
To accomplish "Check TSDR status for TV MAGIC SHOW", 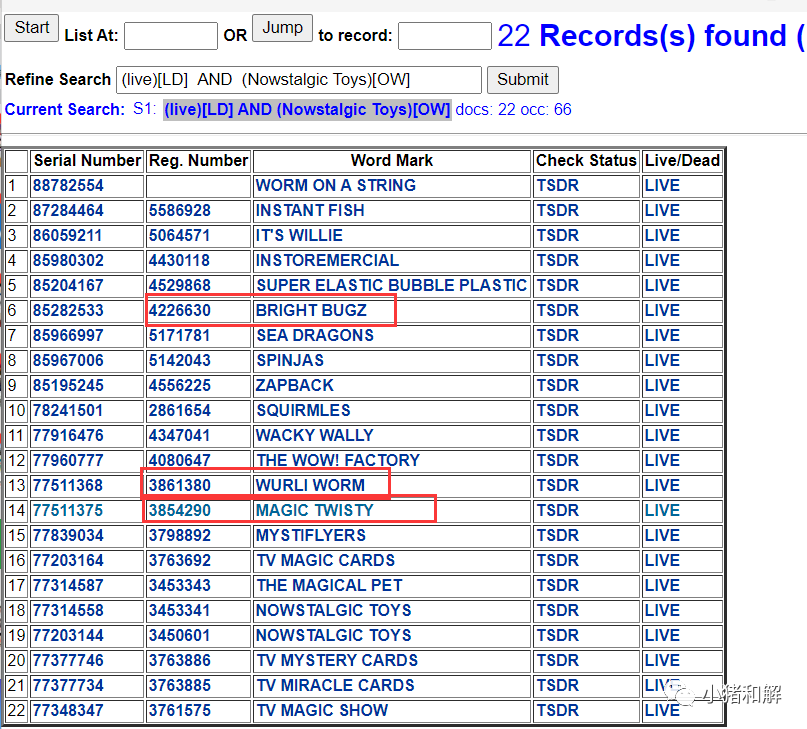I will 557,710.
